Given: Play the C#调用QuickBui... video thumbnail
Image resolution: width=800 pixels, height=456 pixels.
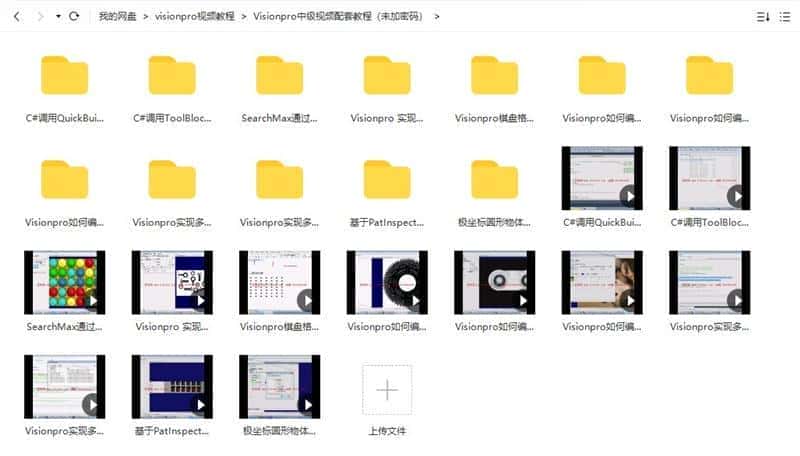Looking at the screenshot, I should (x=602, y=178).
